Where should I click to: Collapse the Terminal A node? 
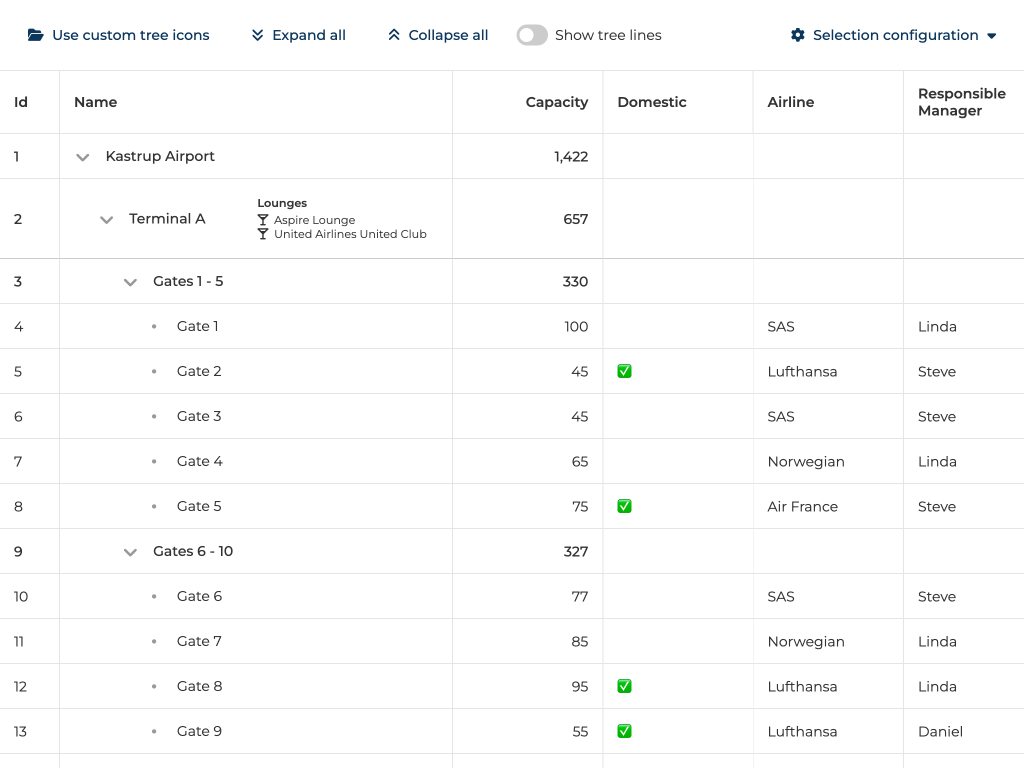pyautogui.click(x=107, y=220)
